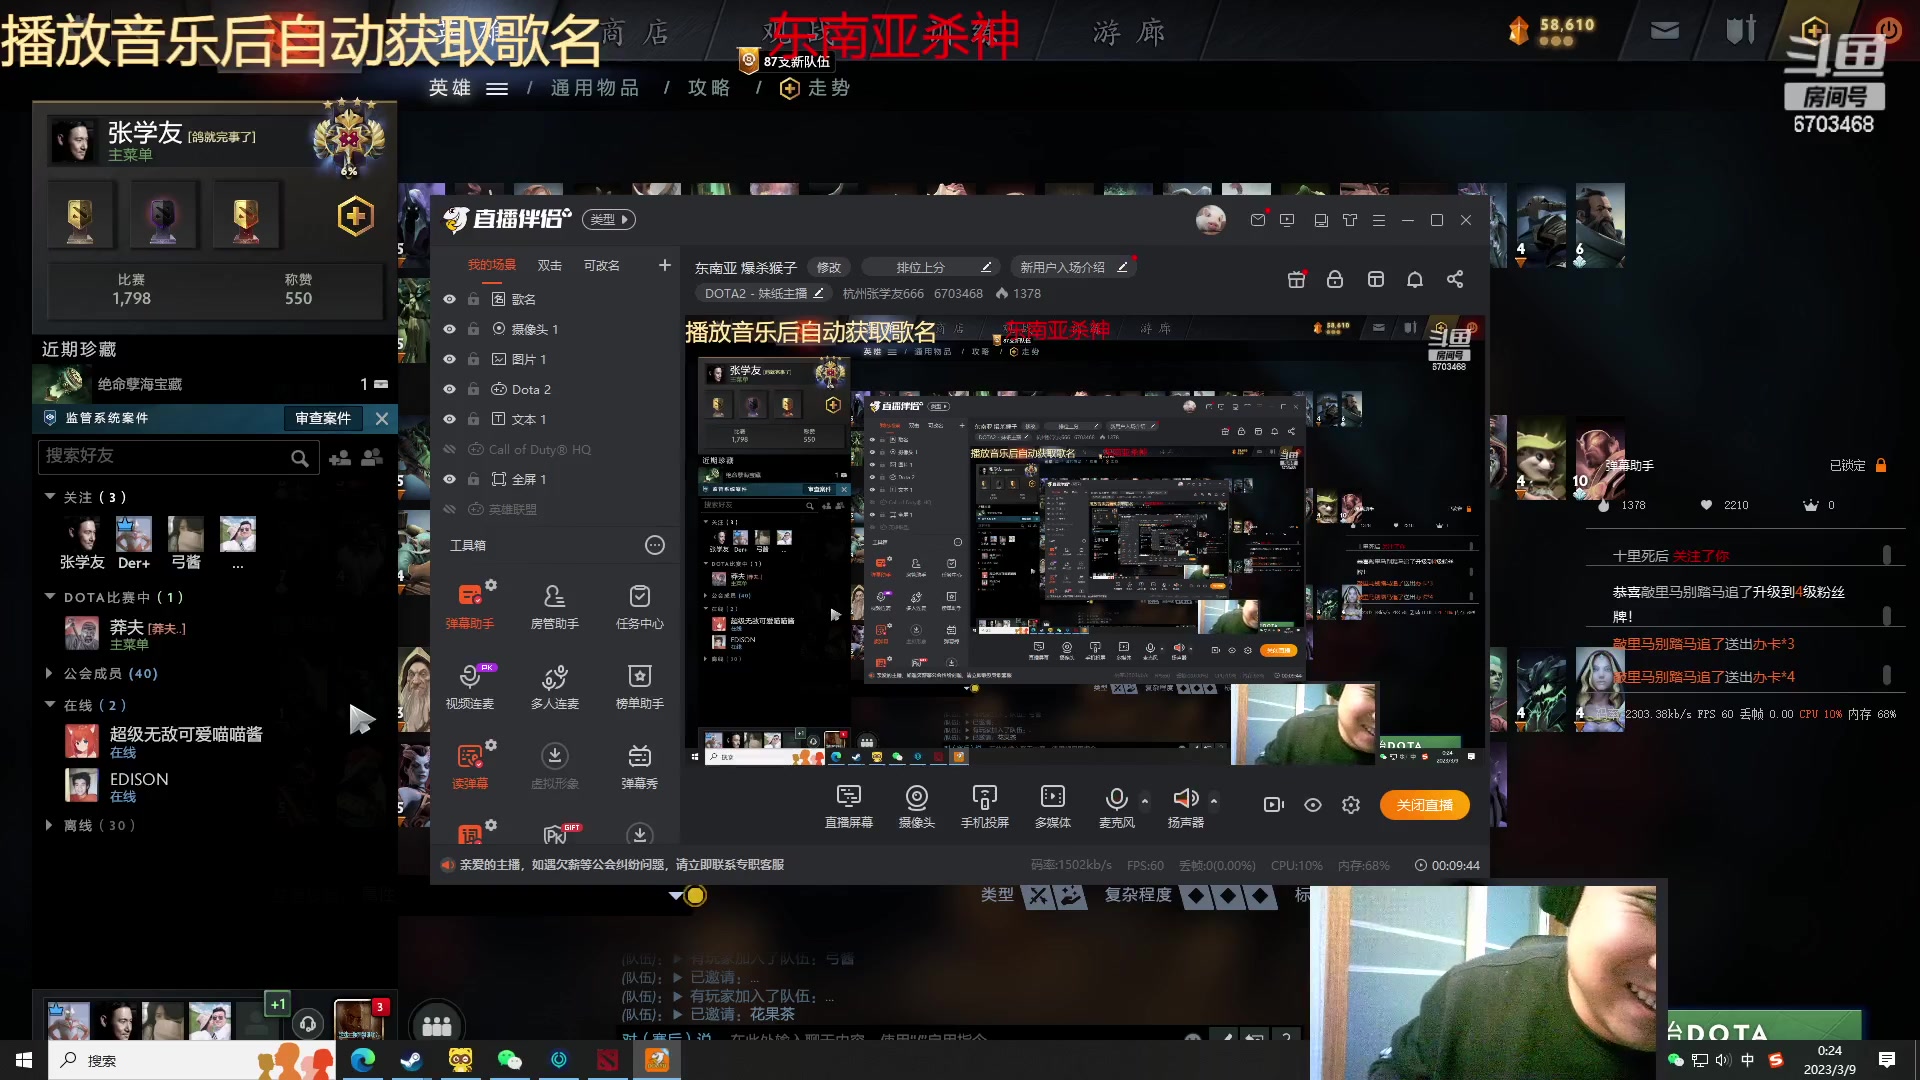The width and height of the screenshot is (1920, 1080).
Task: Open the 类型 type dropdown in title bar
Action: pos(609,219)
